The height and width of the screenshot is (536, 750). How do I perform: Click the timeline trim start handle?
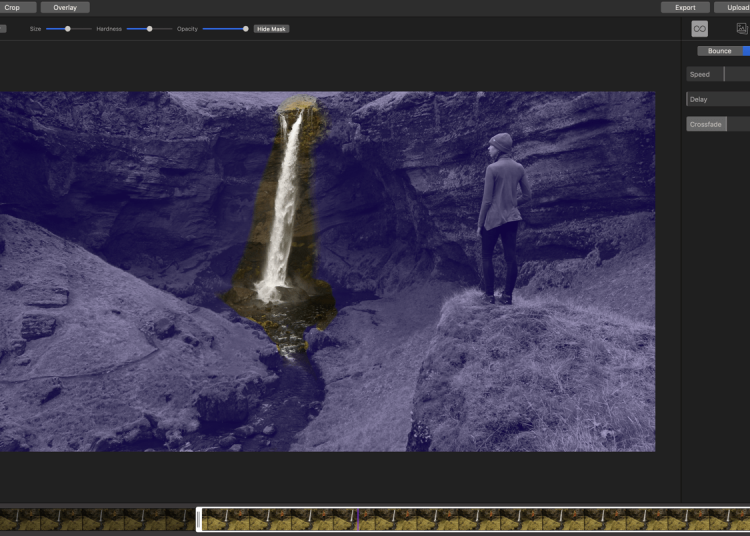pyautogui.click(x=199, y=519)
